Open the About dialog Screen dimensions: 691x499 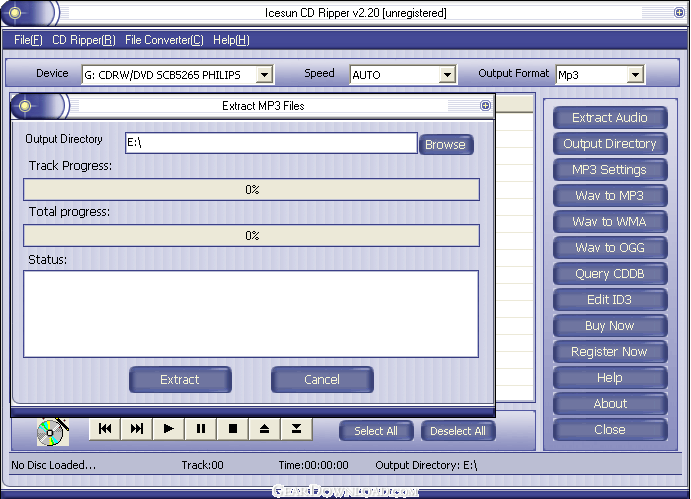click(610, 404)
